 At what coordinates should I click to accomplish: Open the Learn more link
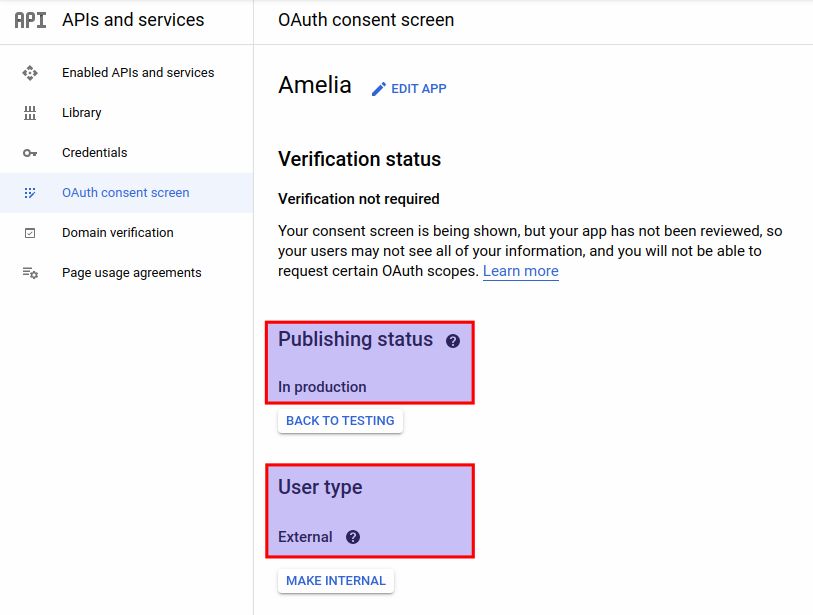click(520, 271)
